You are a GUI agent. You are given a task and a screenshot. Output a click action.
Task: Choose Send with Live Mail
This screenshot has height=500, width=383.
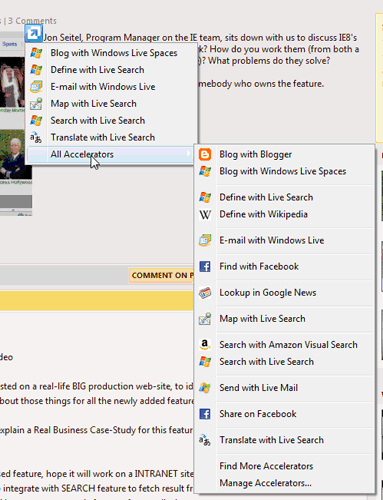(x=284, y=388)
